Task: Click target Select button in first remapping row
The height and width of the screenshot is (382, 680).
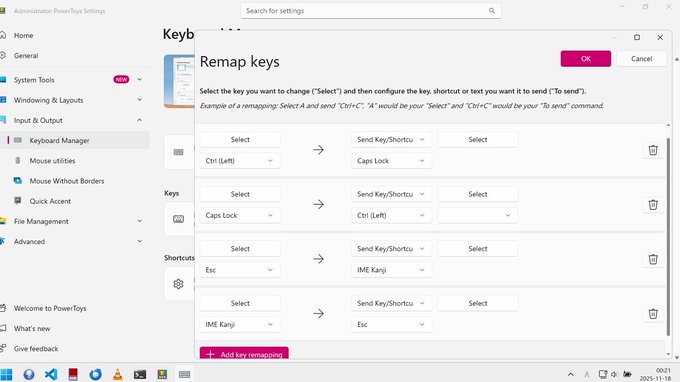Action: [x=477, y=140]
